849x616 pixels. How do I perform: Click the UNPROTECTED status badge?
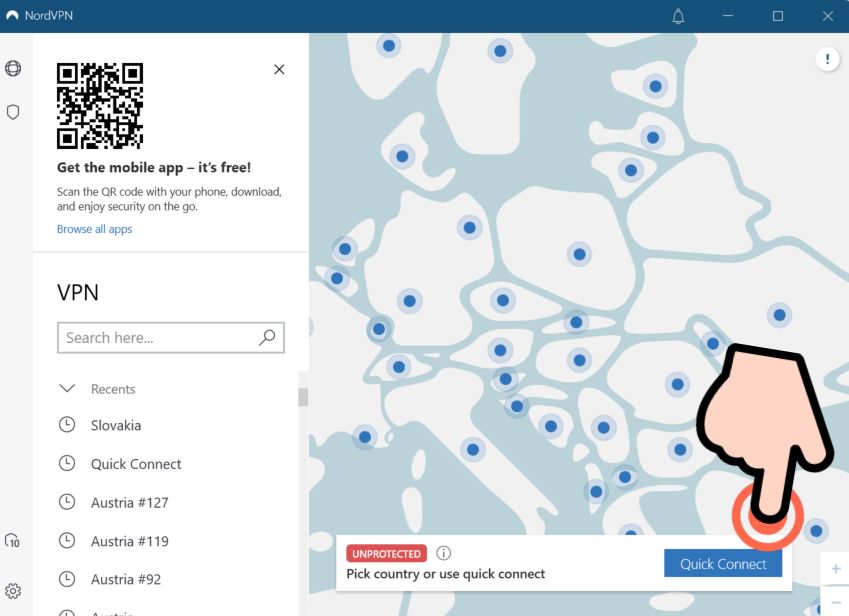pos(387,554)
